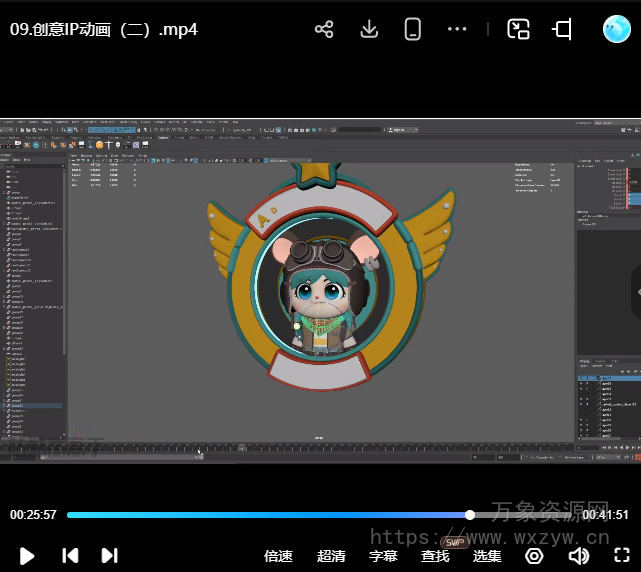Click the 查找 search button
The height and width of the screenshot is (572, 641).
tap(435, 556)
